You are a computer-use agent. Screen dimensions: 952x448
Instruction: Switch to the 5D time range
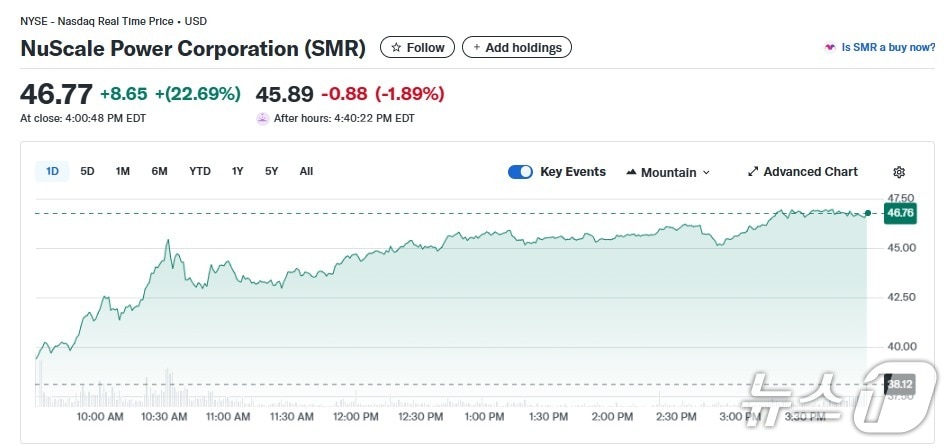87,171
